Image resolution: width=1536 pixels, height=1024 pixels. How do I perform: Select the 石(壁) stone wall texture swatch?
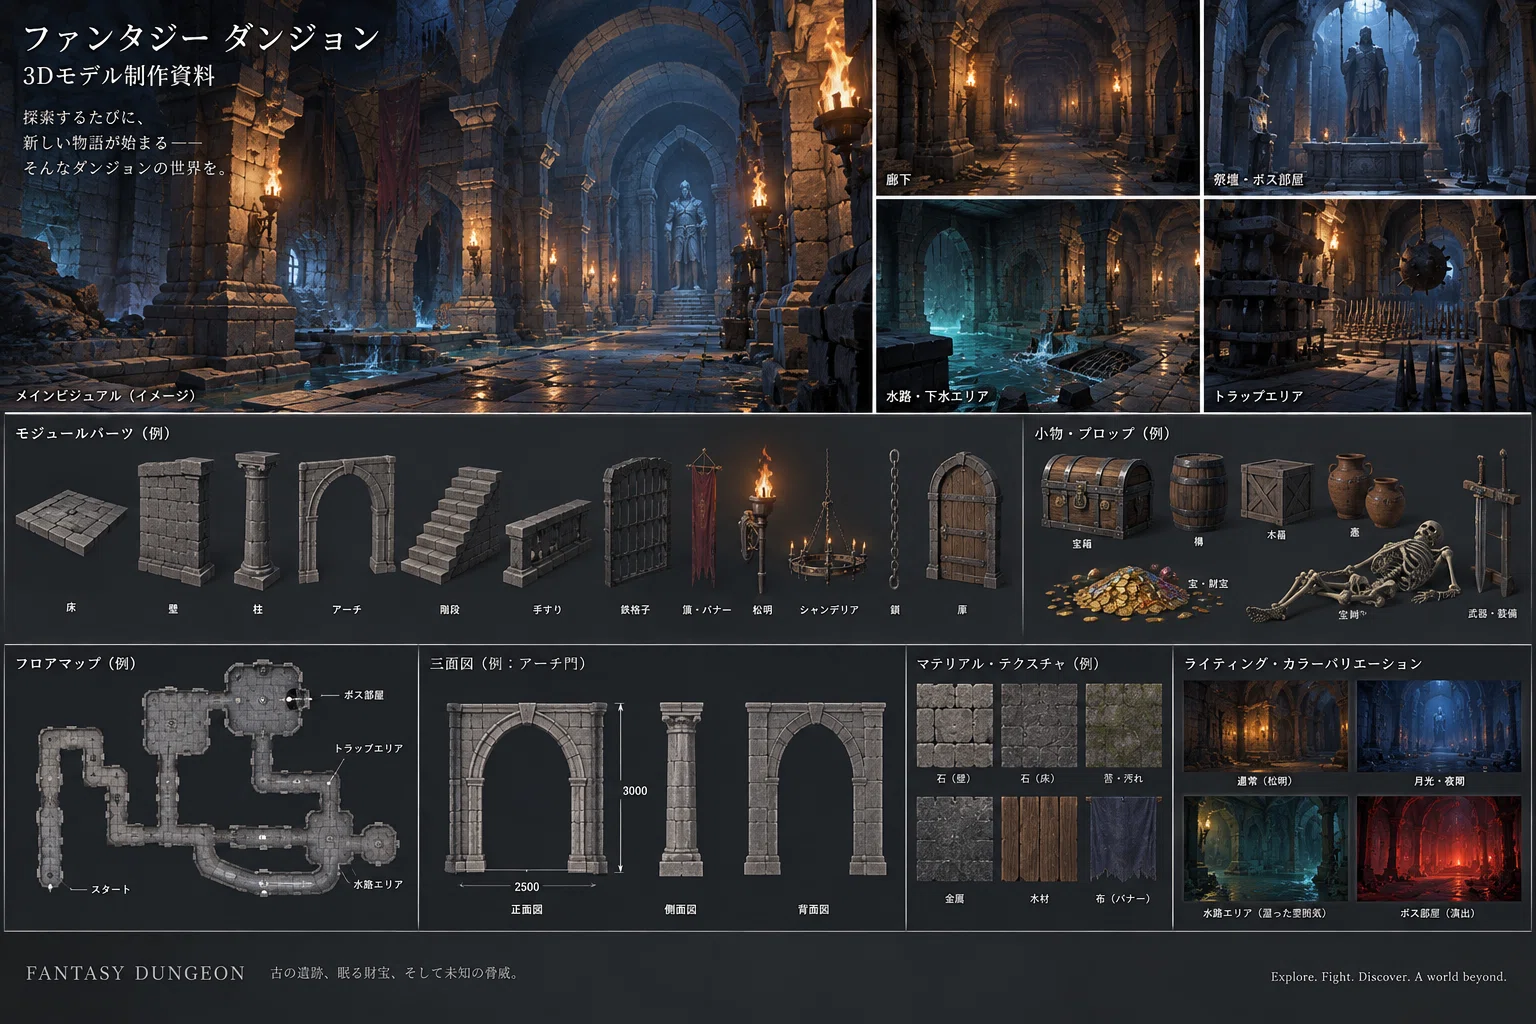(x=955, y=726)
